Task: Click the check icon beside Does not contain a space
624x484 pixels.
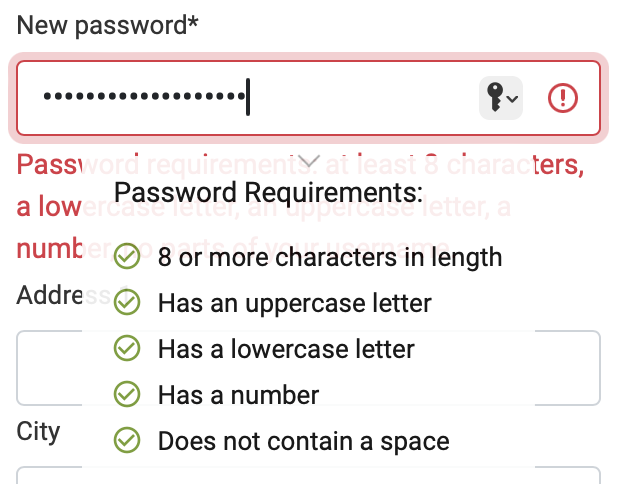Action: (127, 440)
